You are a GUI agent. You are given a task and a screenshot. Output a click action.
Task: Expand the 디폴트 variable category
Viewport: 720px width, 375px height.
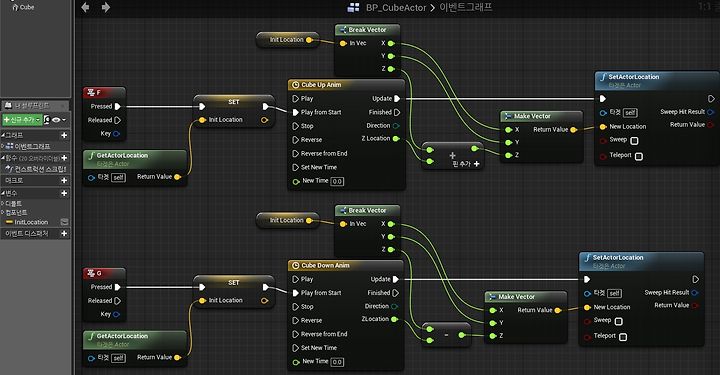[3, 203]
